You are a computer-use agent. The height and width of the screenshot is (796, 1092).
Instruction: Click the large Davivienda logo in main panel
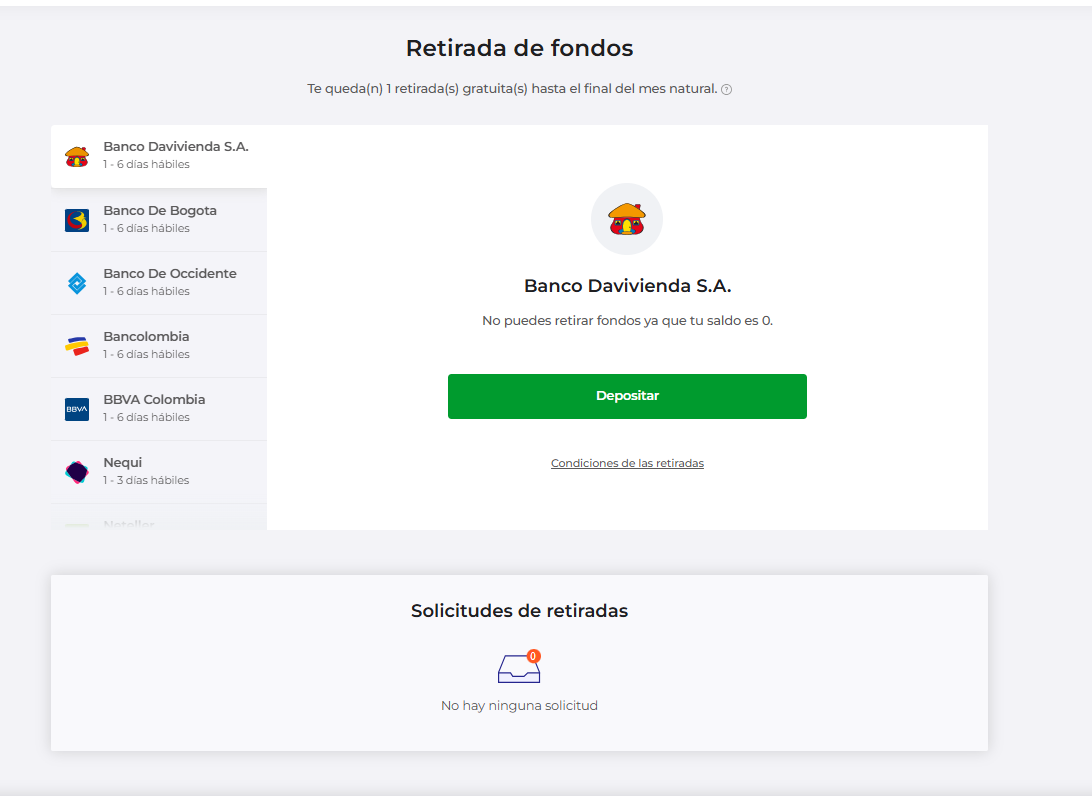[627, 218]
